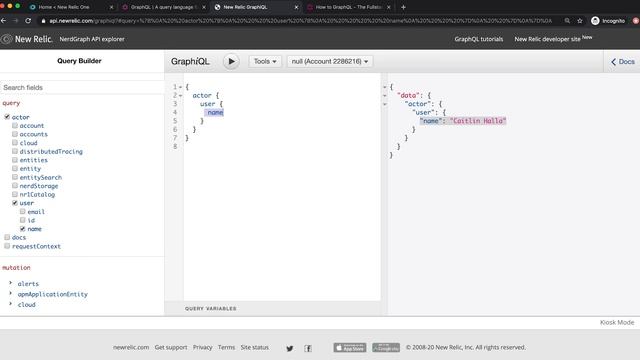The height and width of the screenshot is (360, 640).
Task: Open the Privacy footer link
Action: pos(202,347)
